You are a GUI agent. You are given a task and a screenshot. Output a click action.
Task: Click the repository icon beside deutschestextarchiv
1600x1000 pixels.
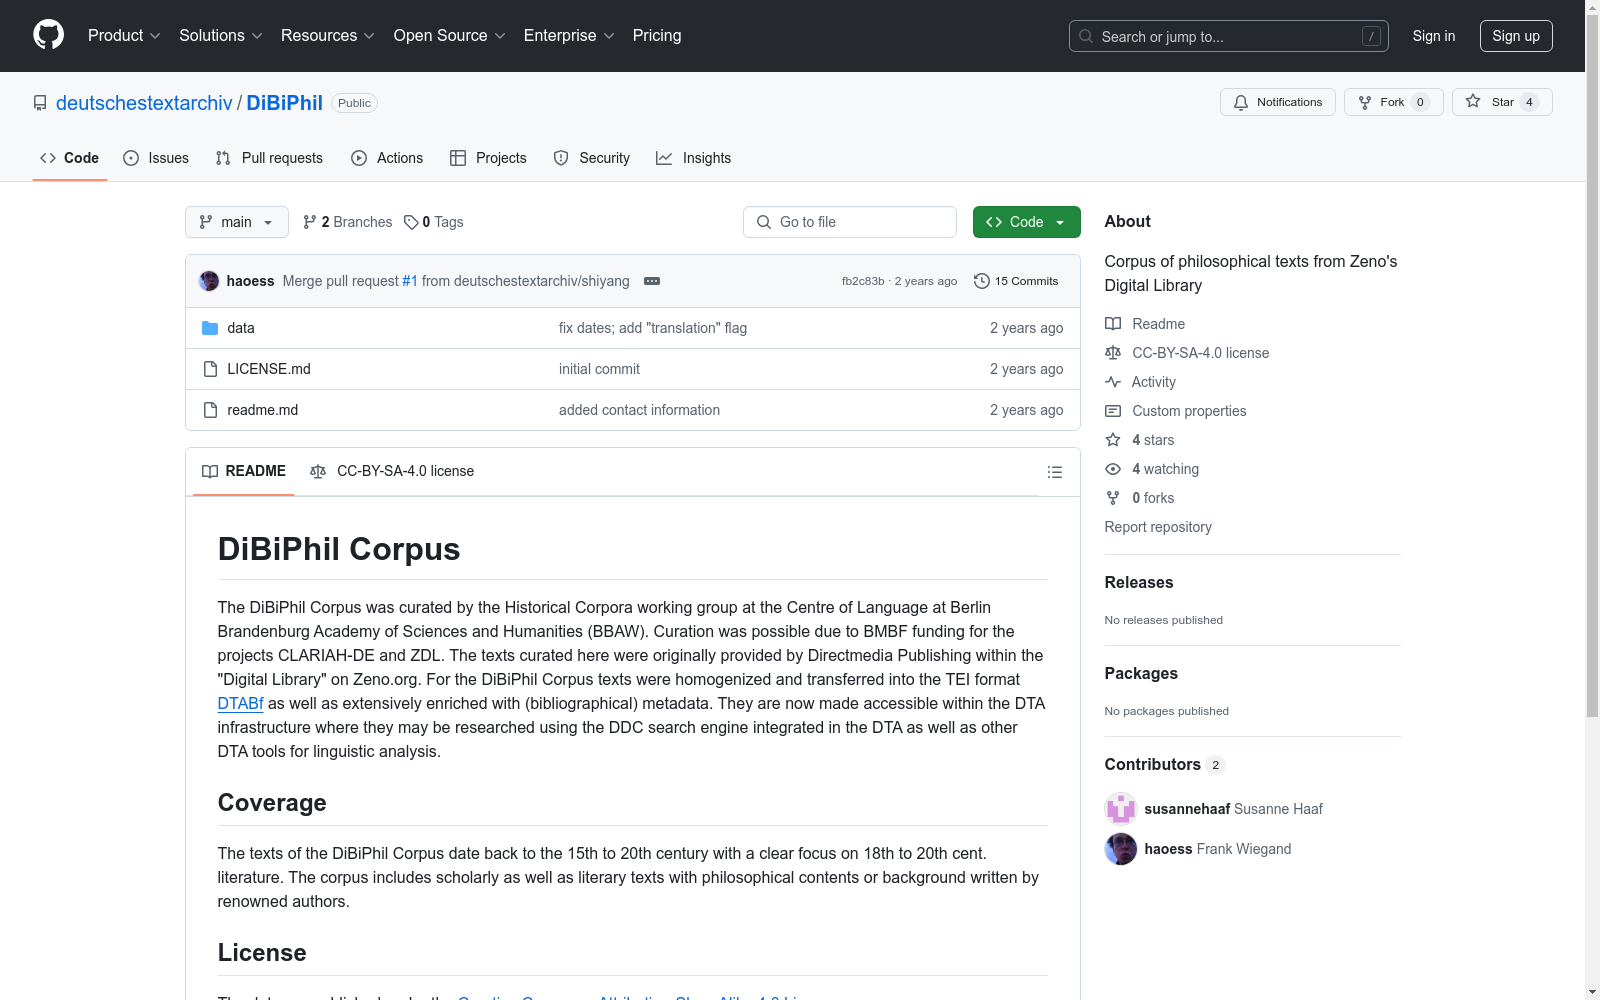(x=40, y=103)
